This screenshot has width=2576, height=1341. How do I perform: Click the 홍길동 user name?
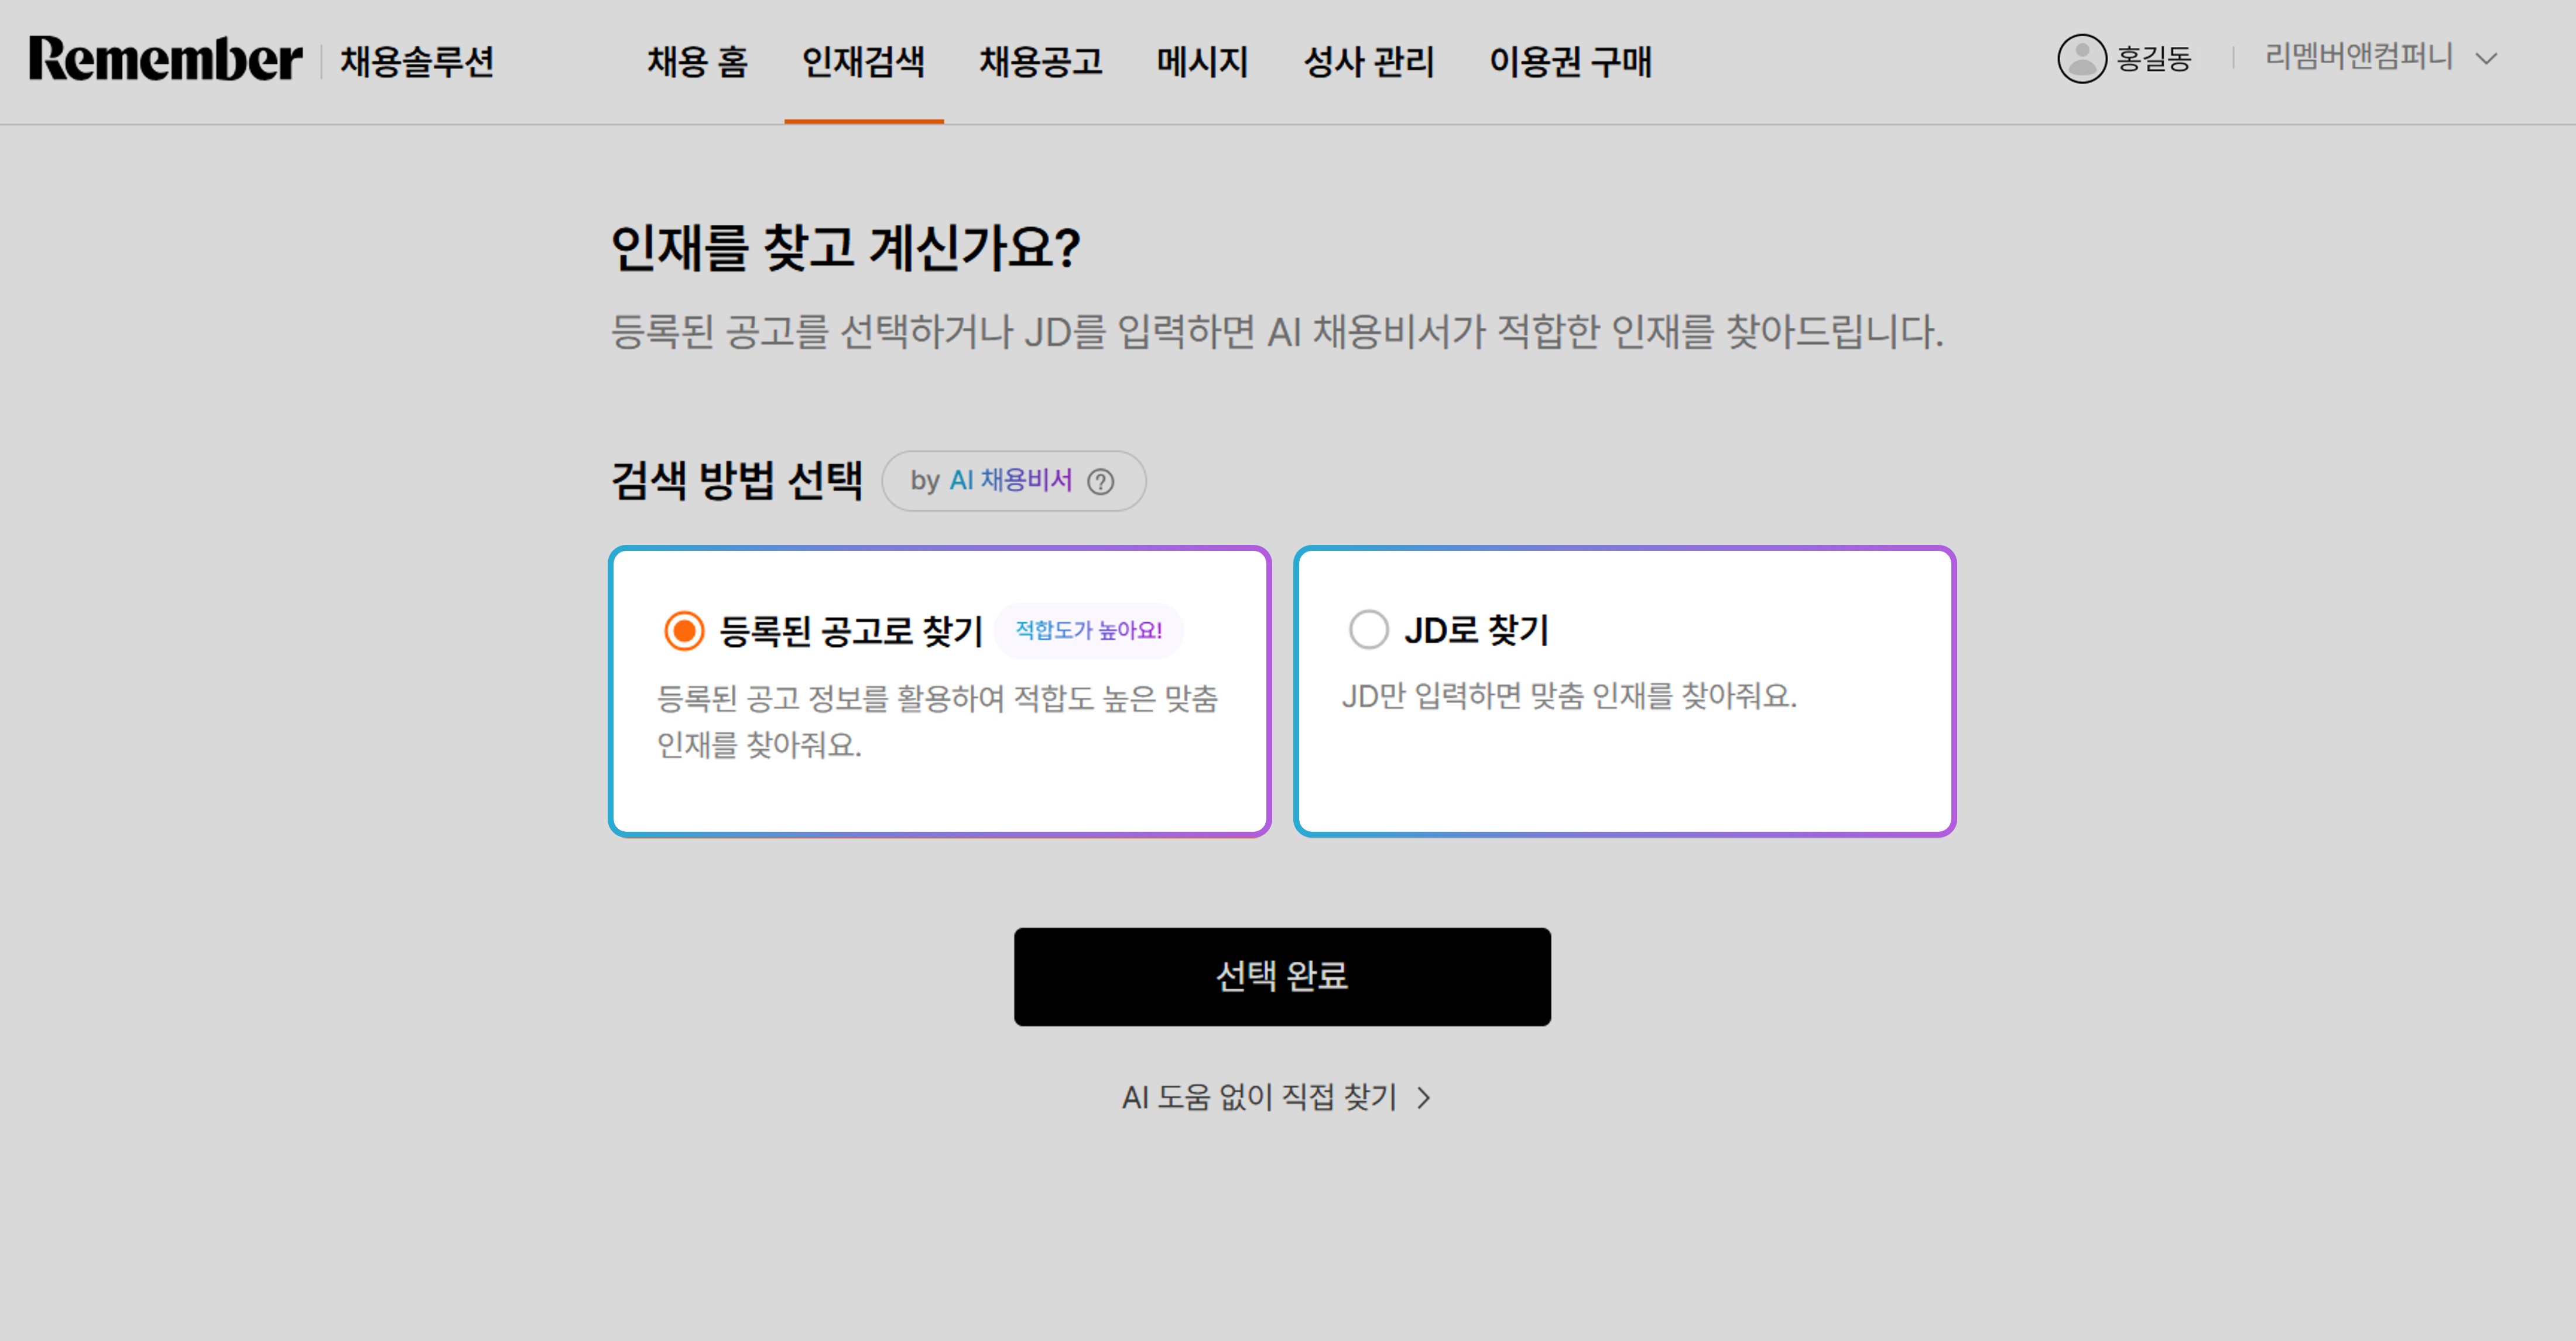pyautogui.click(x=2153, y=58)
